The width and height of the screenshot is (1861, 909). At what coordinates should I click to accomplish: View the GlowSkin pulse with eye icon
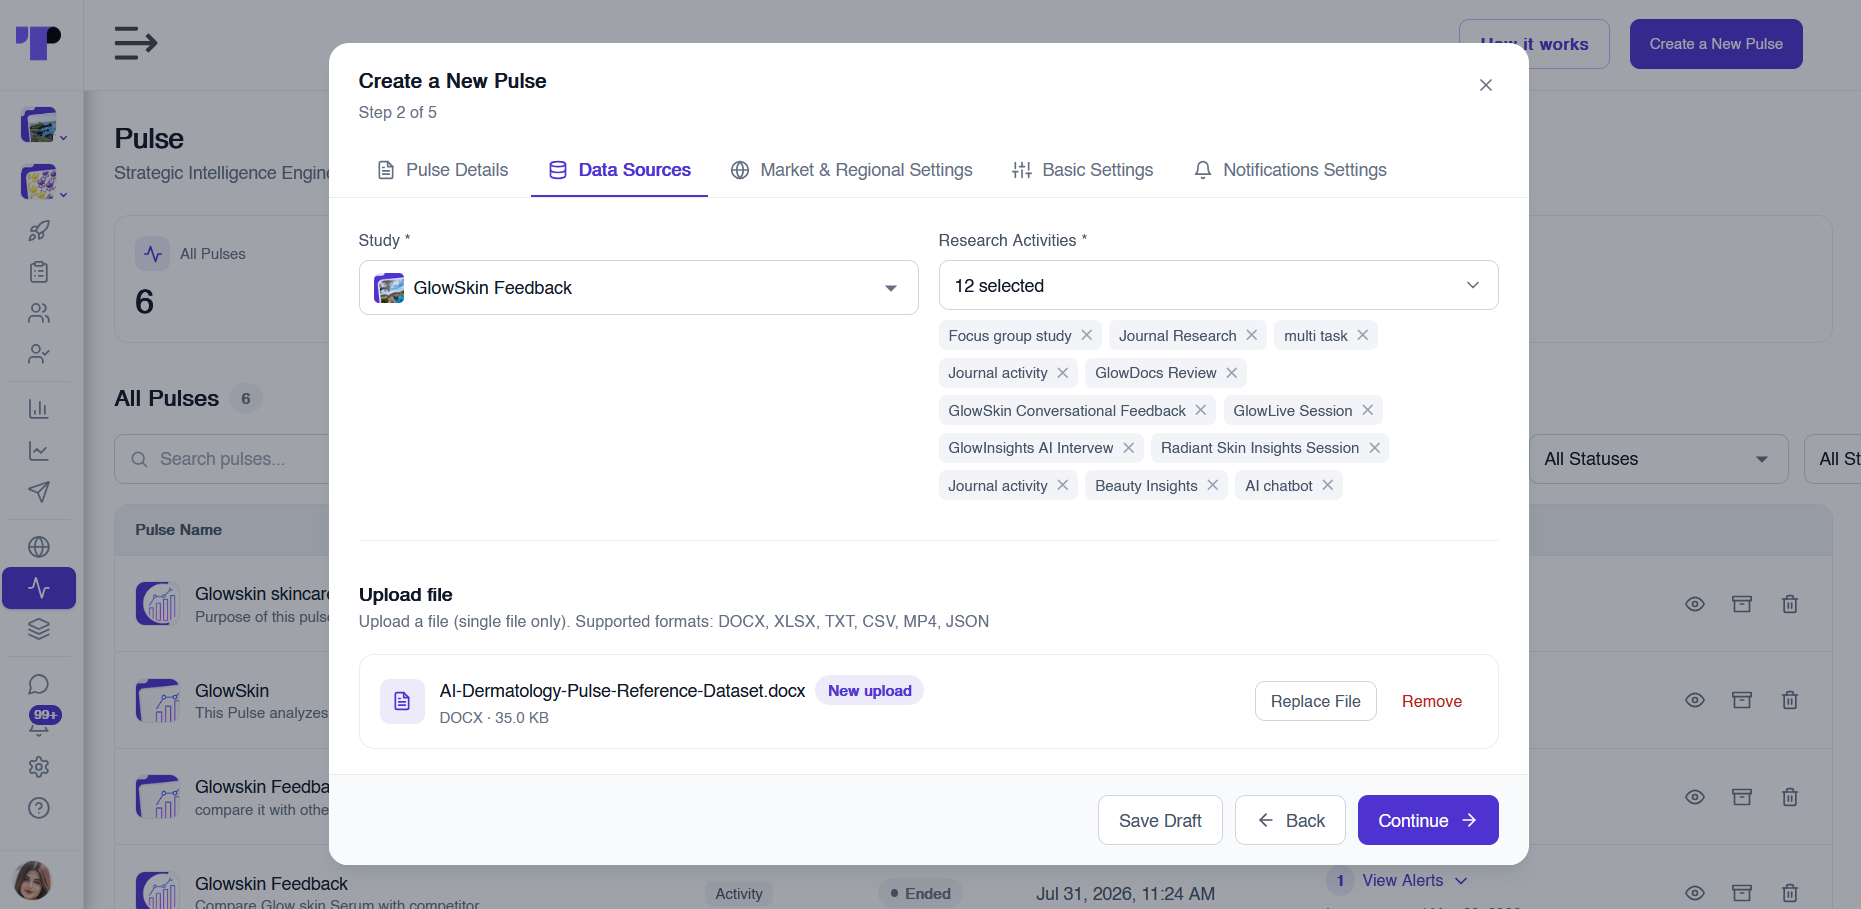1695,700
